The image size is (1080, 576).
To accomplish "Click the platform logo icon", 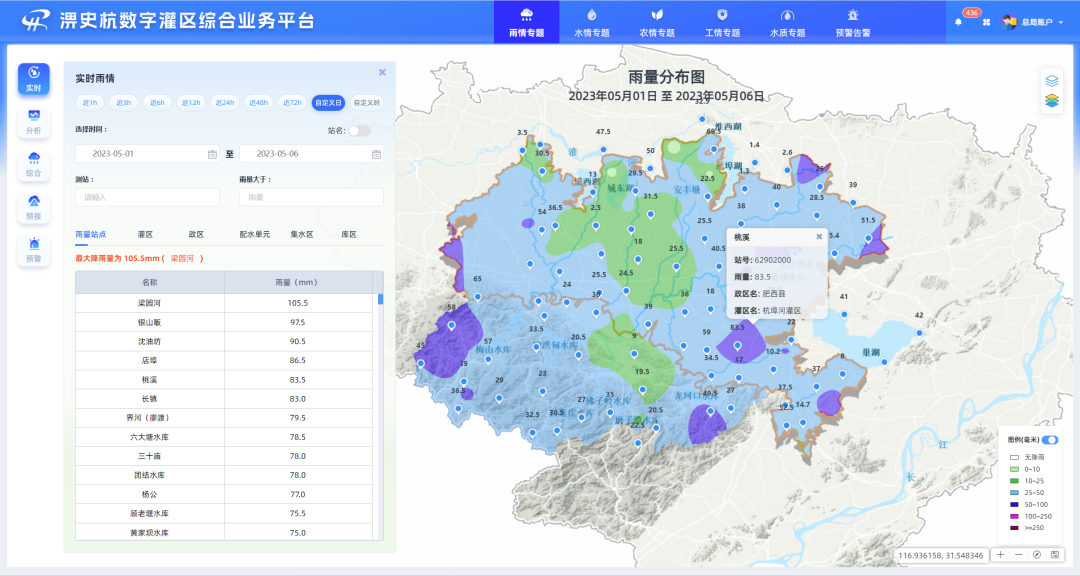I will click(35, 21).
